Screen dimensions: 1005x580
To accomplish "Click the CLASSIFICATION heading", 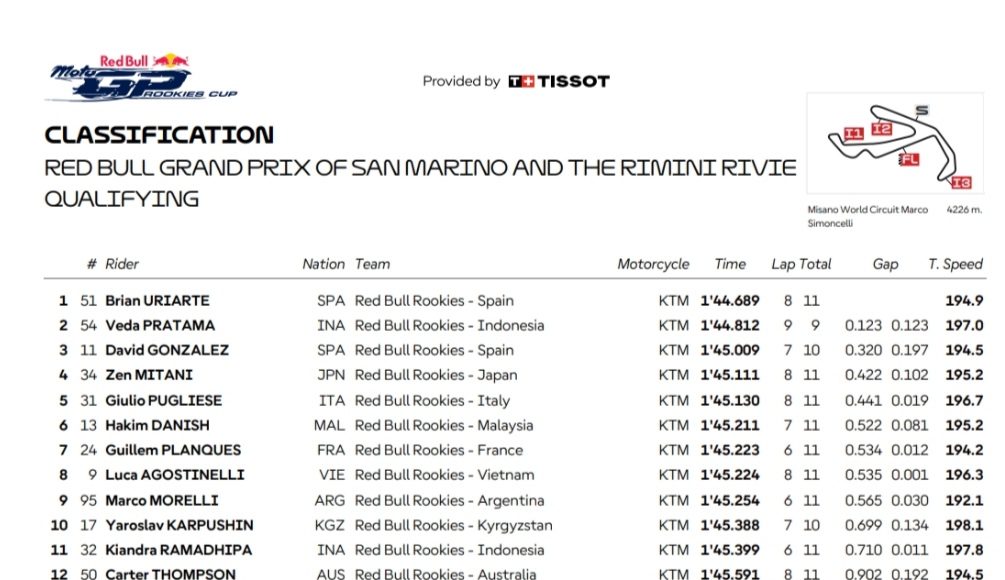I will (x=159, y=135).
